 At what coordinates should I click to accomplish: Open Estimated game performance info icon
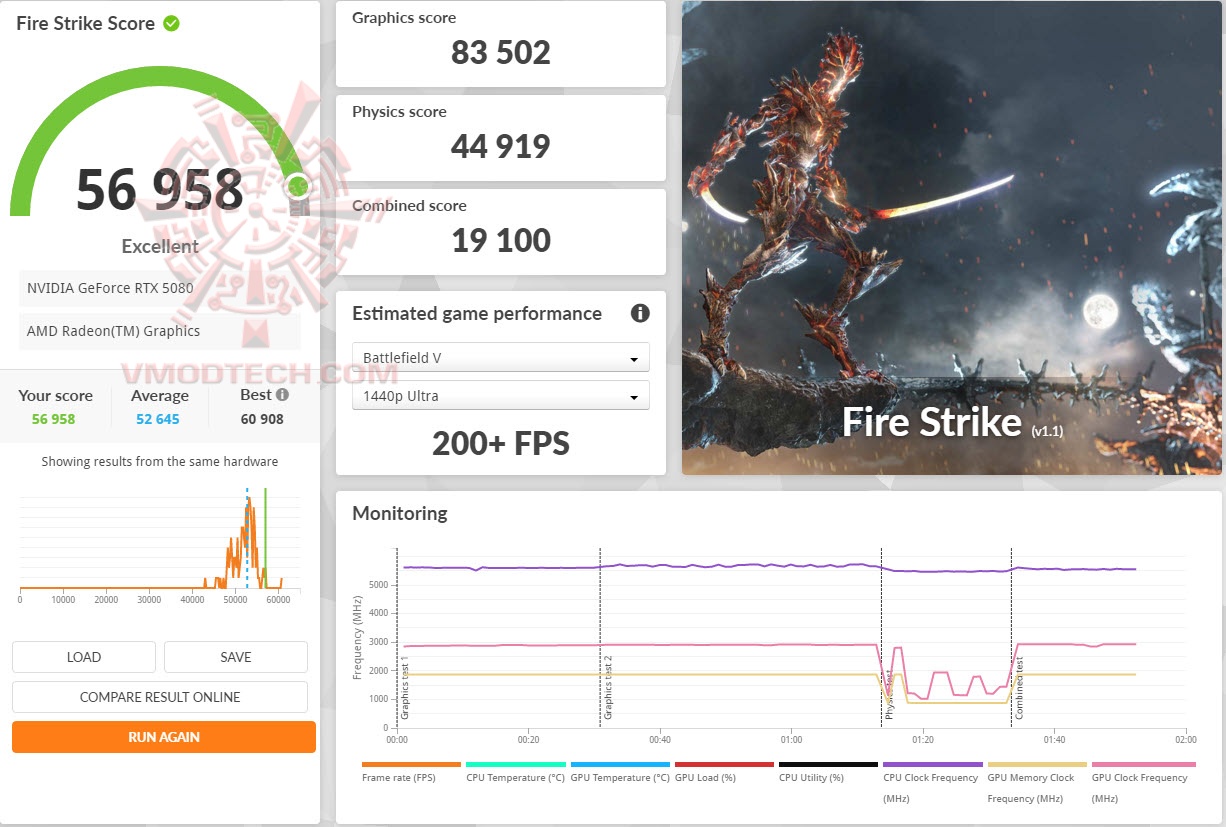click(640, 313)
